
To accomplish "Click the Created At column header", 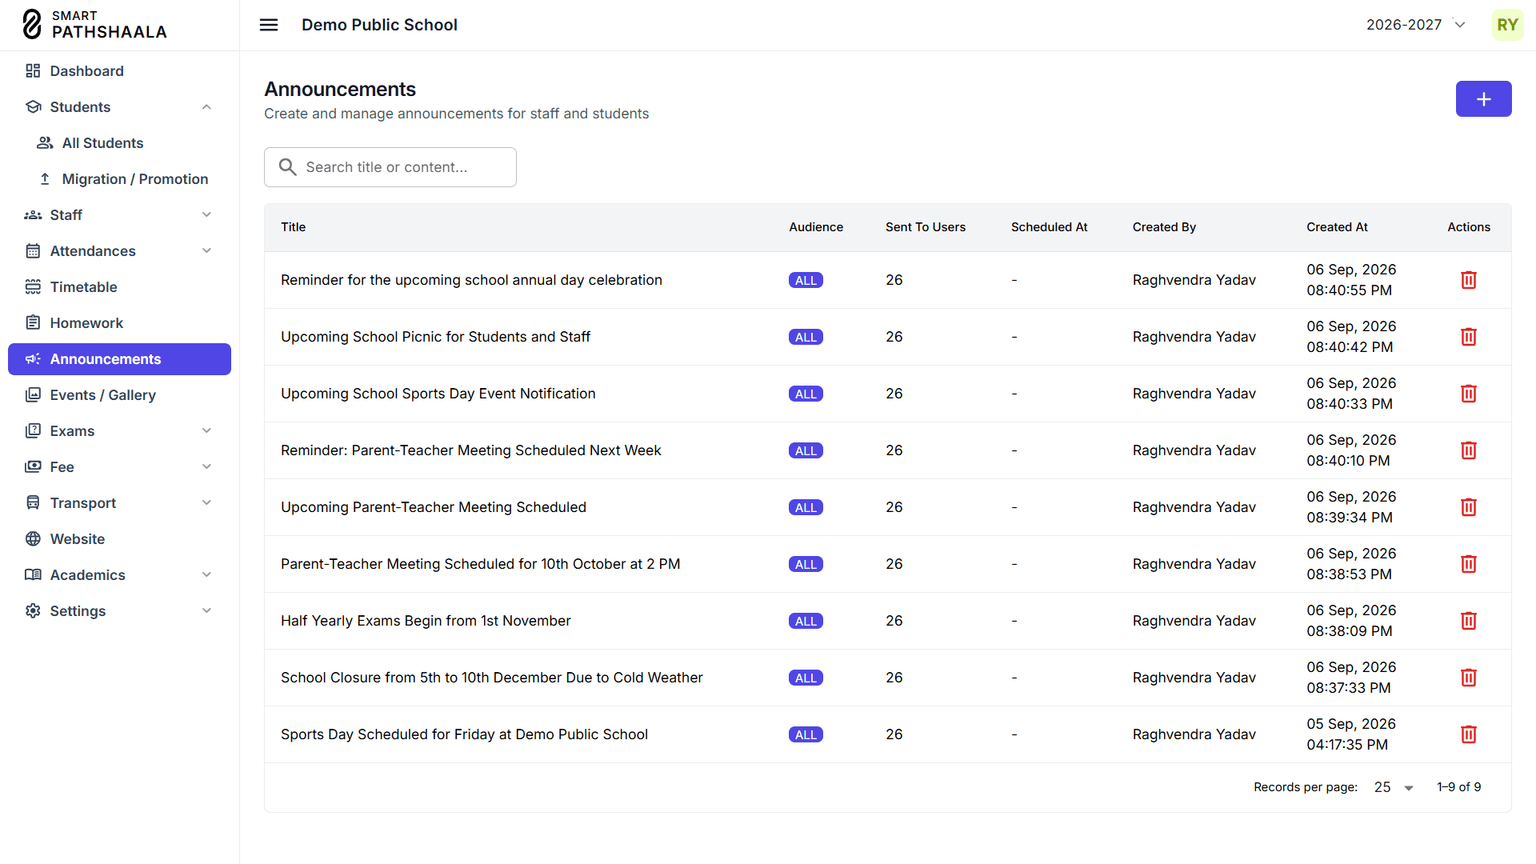I will point(1337,227).
